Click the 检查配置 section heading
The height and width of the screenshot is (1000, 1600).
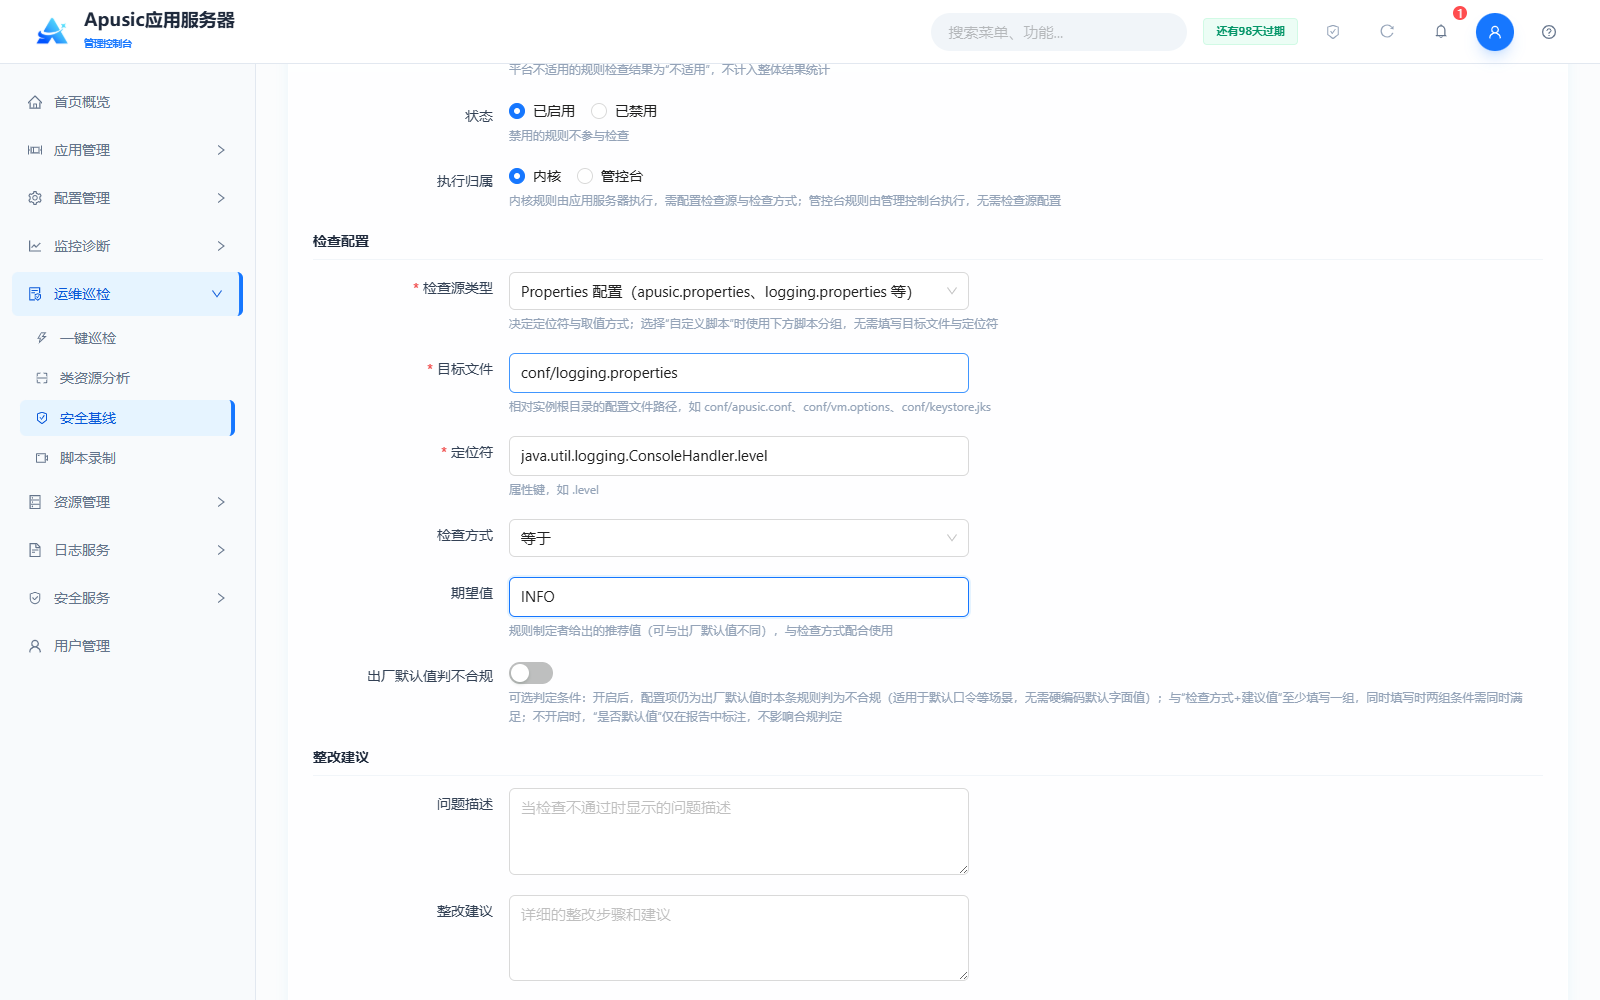click(x=341, y=241)
